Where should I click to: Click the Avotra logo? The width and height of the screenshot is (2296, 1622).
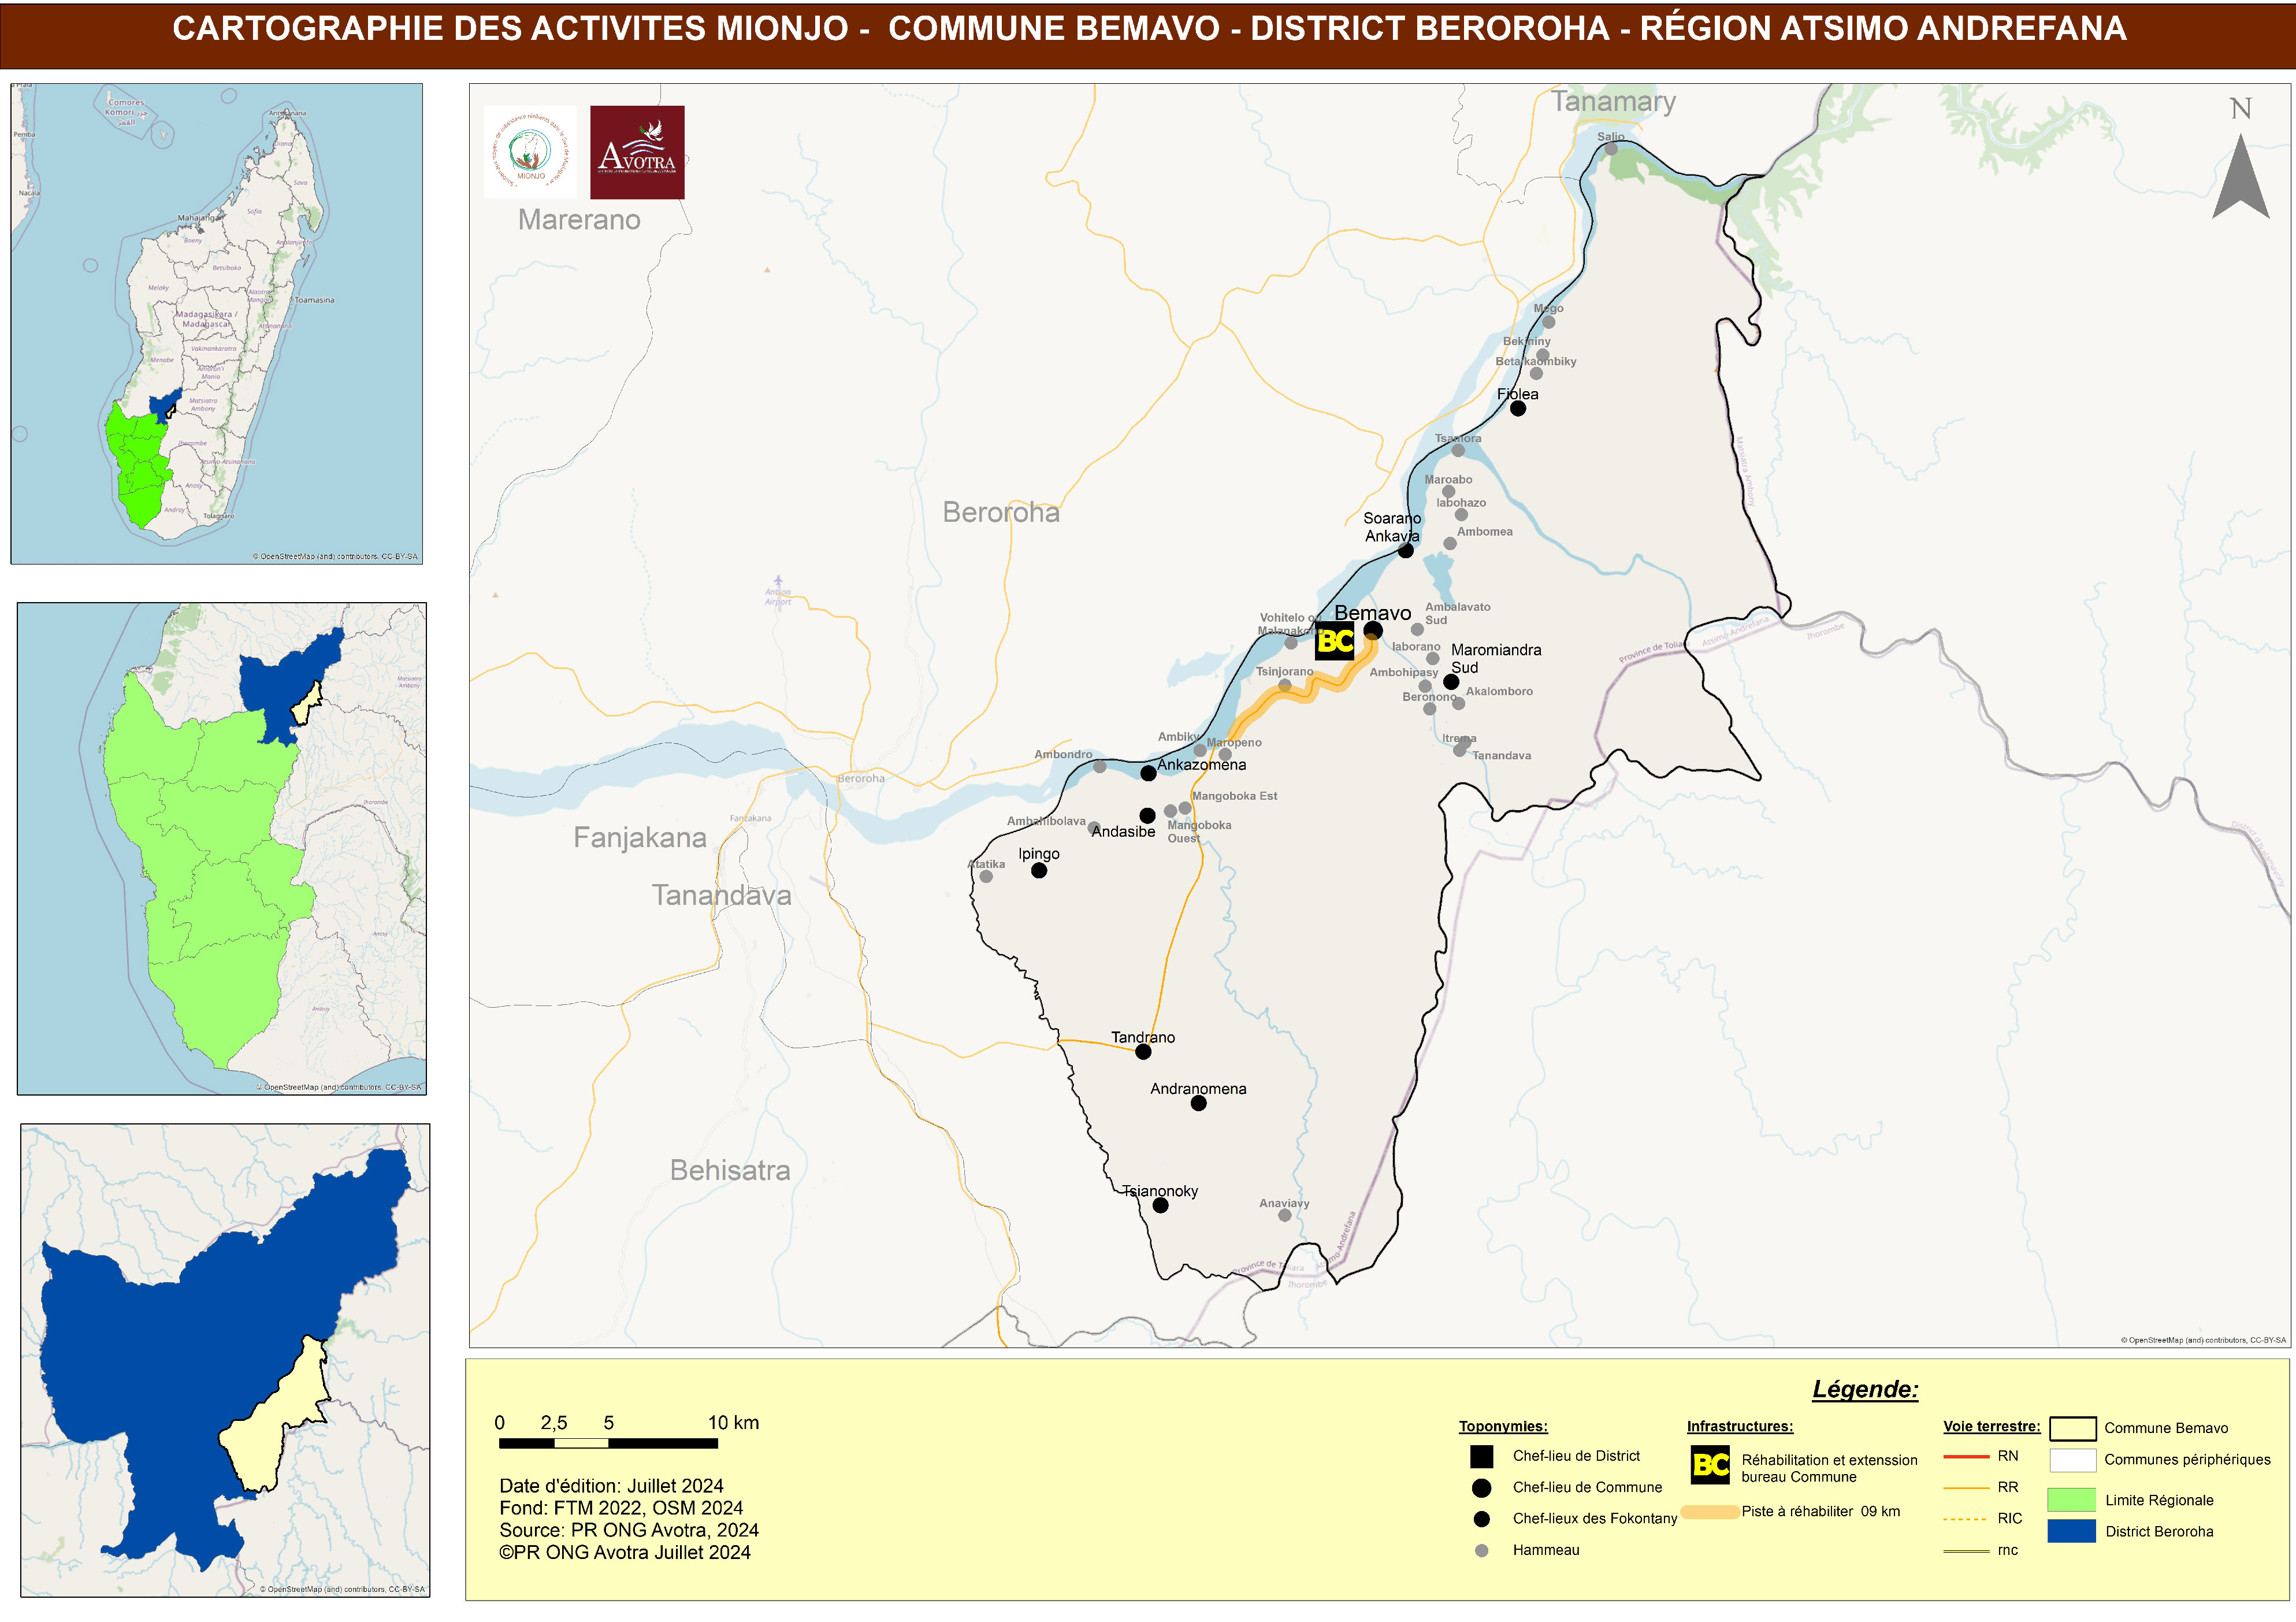(637, 152)
